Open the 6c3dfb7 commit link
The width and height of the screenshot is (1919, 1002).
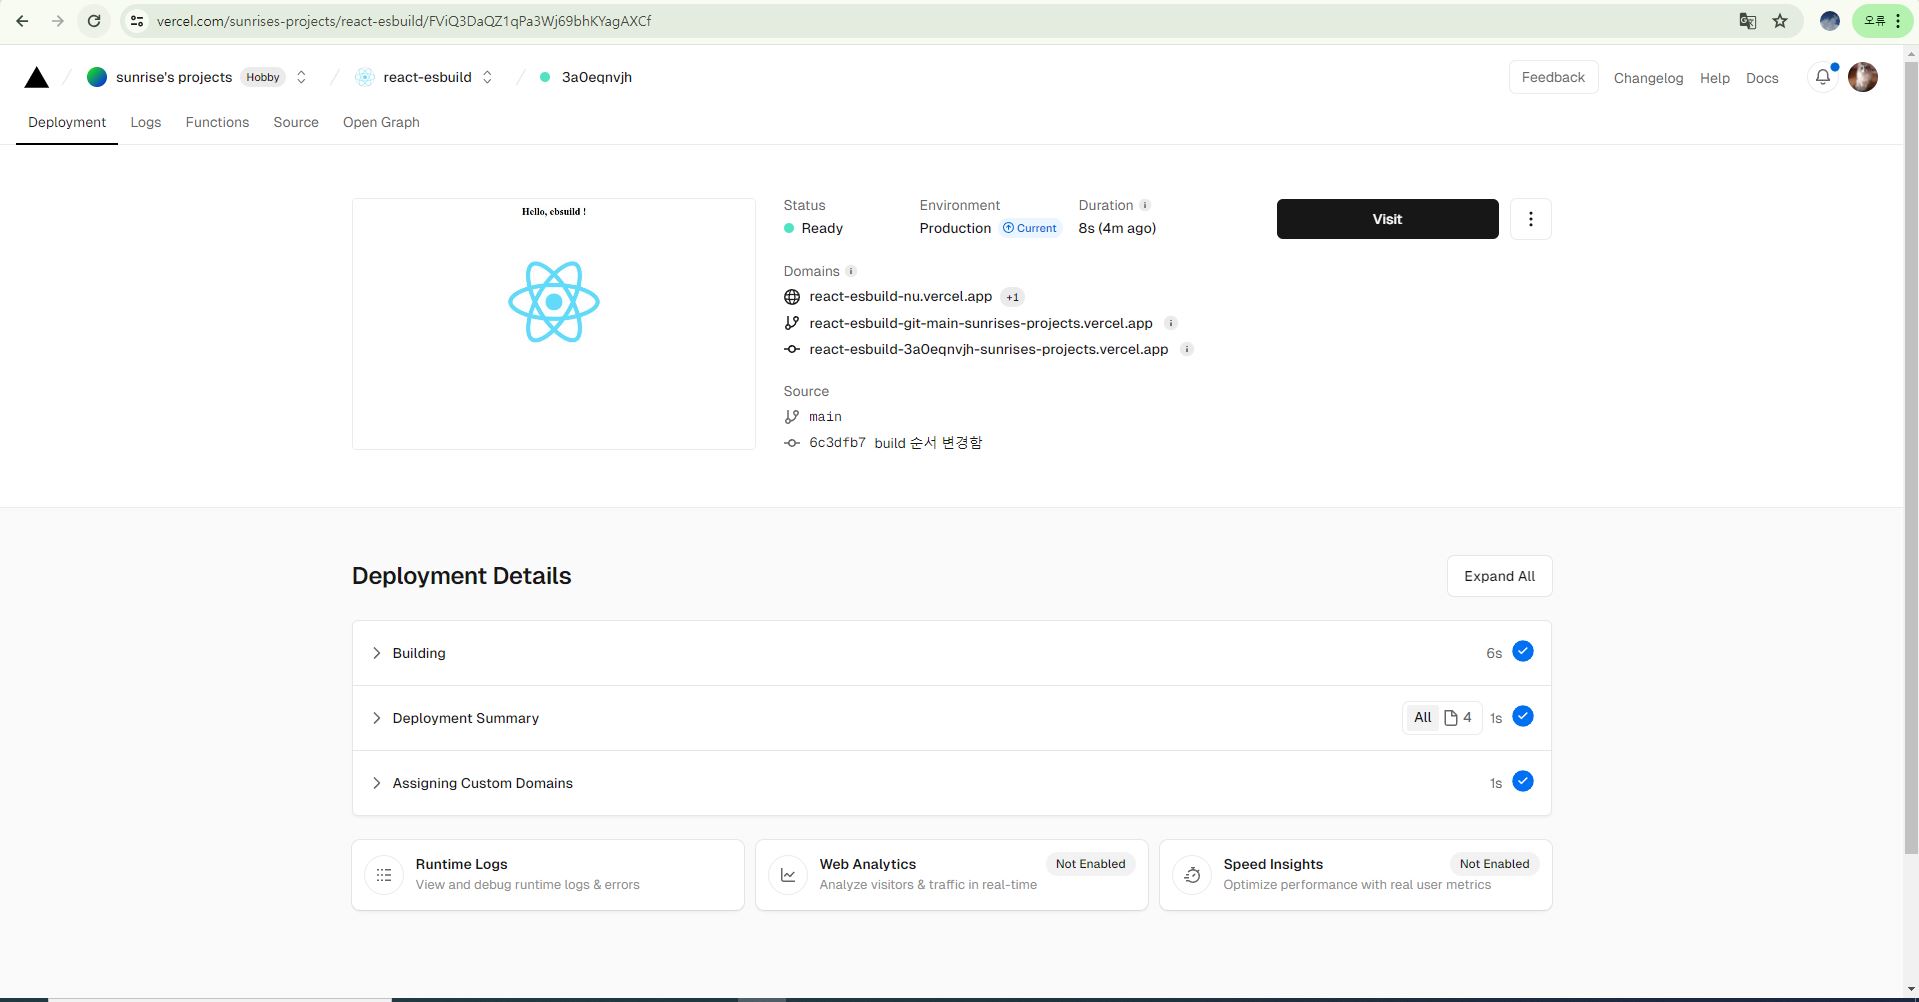pos(837,443)
